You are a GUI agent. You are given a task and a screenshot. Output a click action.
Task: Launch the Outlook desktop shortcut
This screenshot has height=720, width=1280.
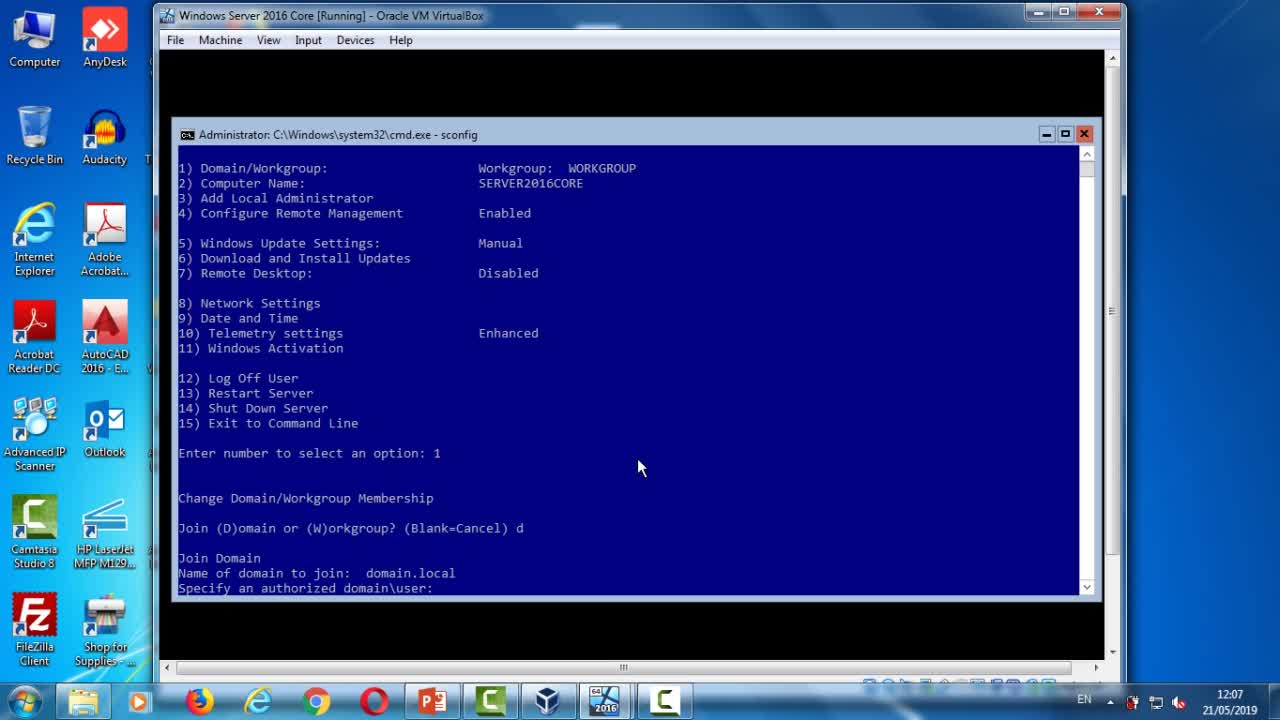pos(105,430)
